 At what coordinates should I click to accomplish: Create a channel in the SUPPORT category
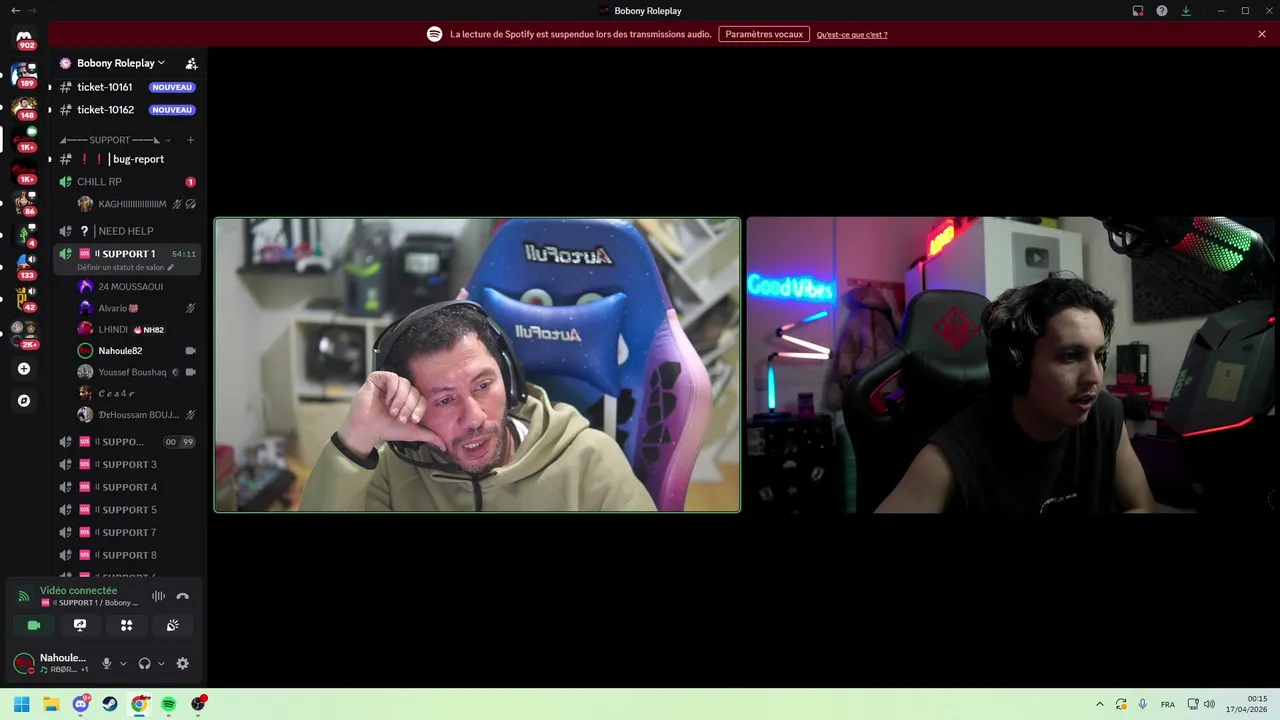coord(190,140)
